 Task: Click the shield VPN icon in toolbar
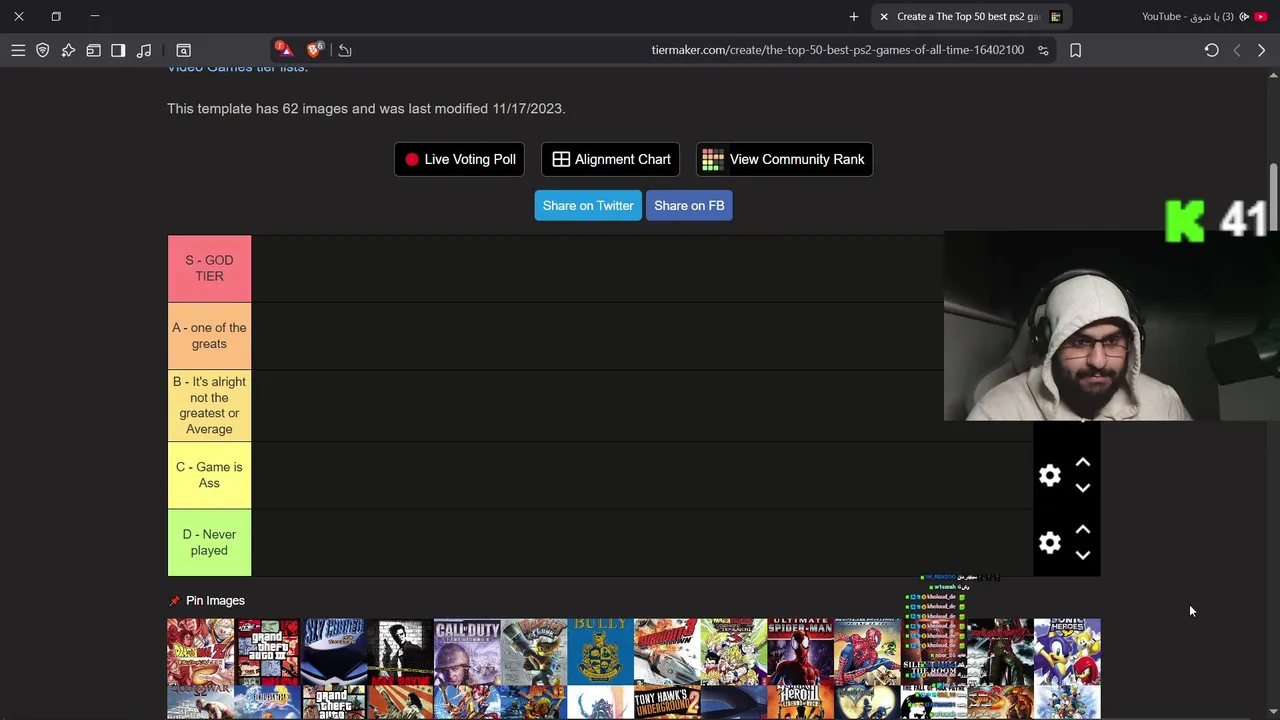pos(43,50)
